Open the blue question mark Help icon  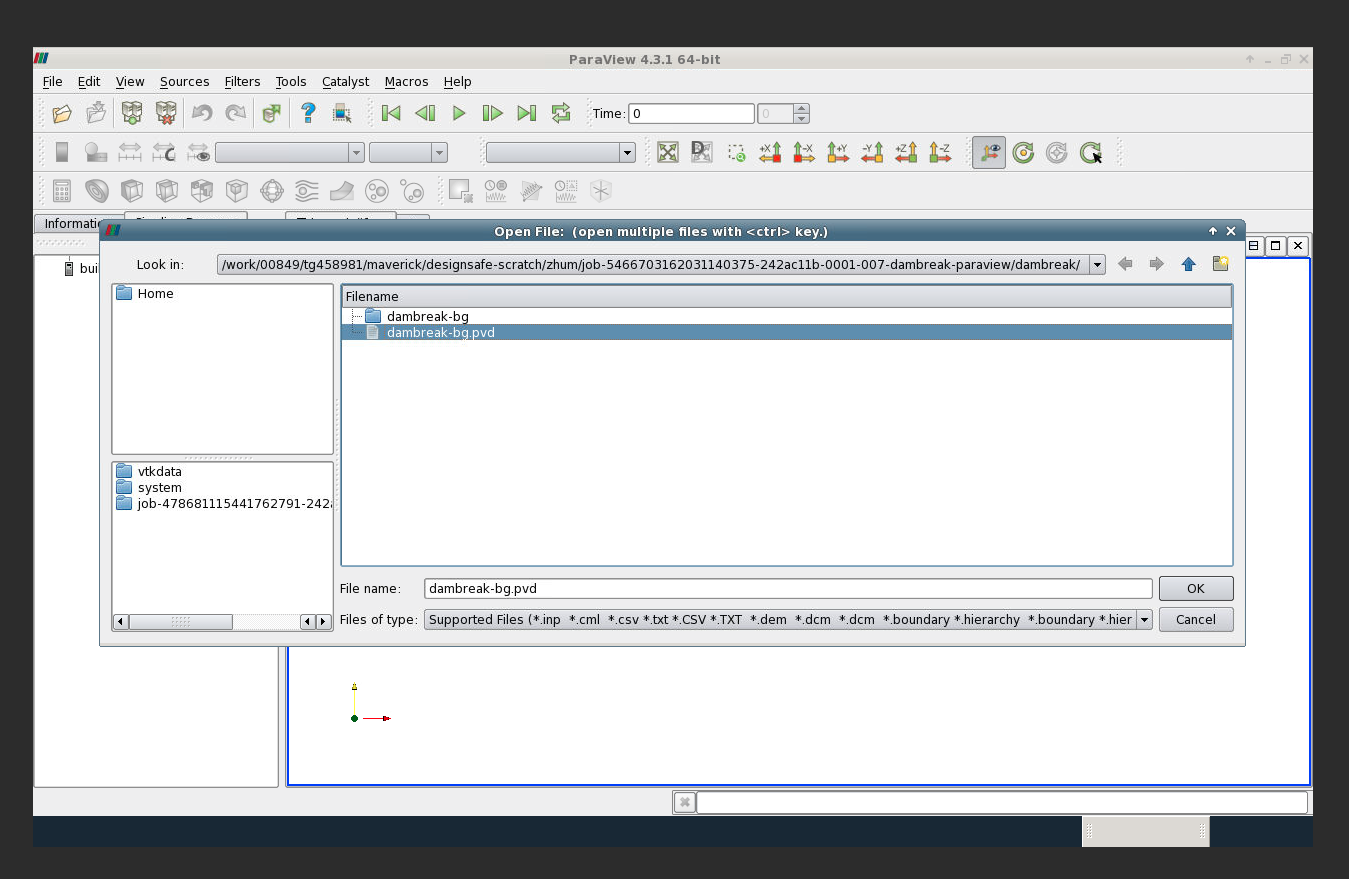pos(308,113)
